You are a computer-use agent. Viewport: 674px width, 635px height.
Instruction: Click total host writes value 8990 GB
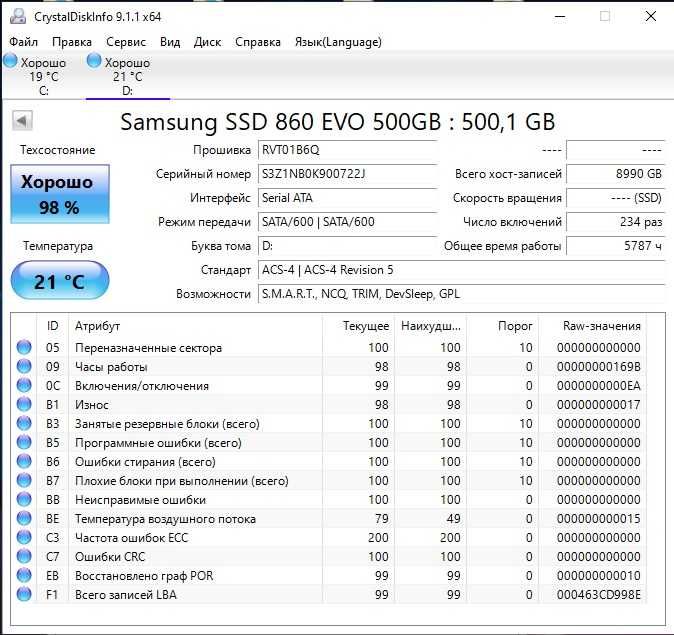click(616, 174)
